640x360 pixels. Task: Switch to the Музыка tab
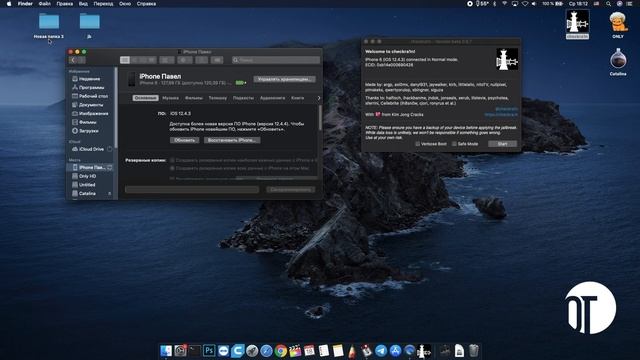coord(170,98)
